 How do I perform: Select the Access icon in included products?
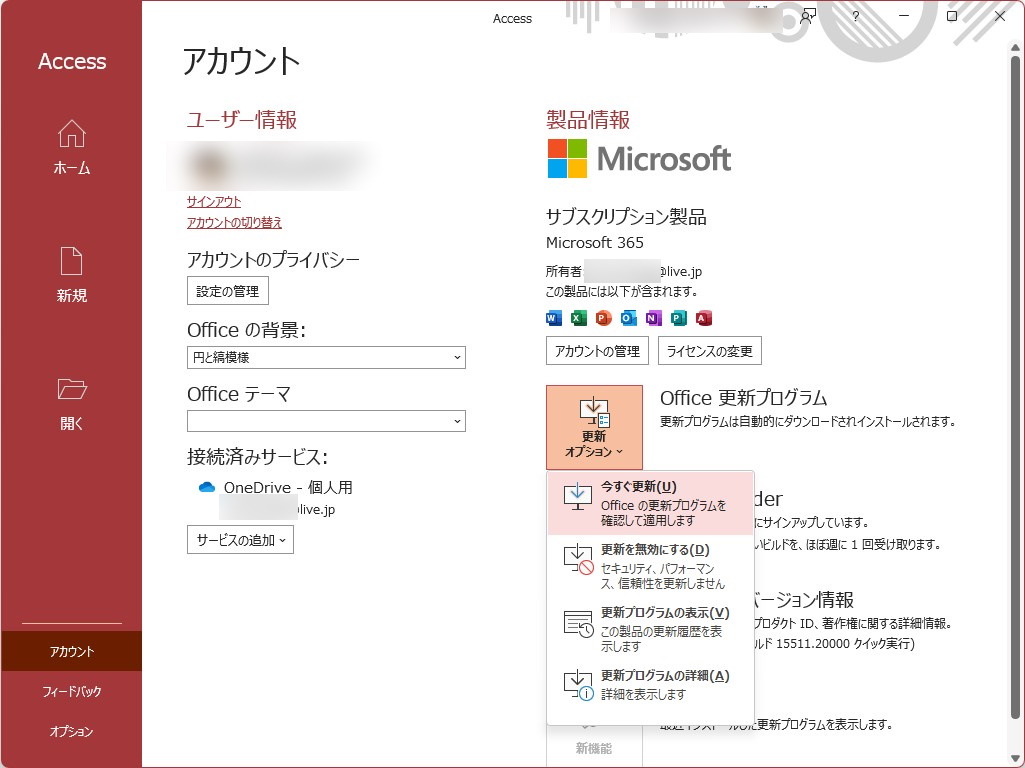tap(701, 318)
